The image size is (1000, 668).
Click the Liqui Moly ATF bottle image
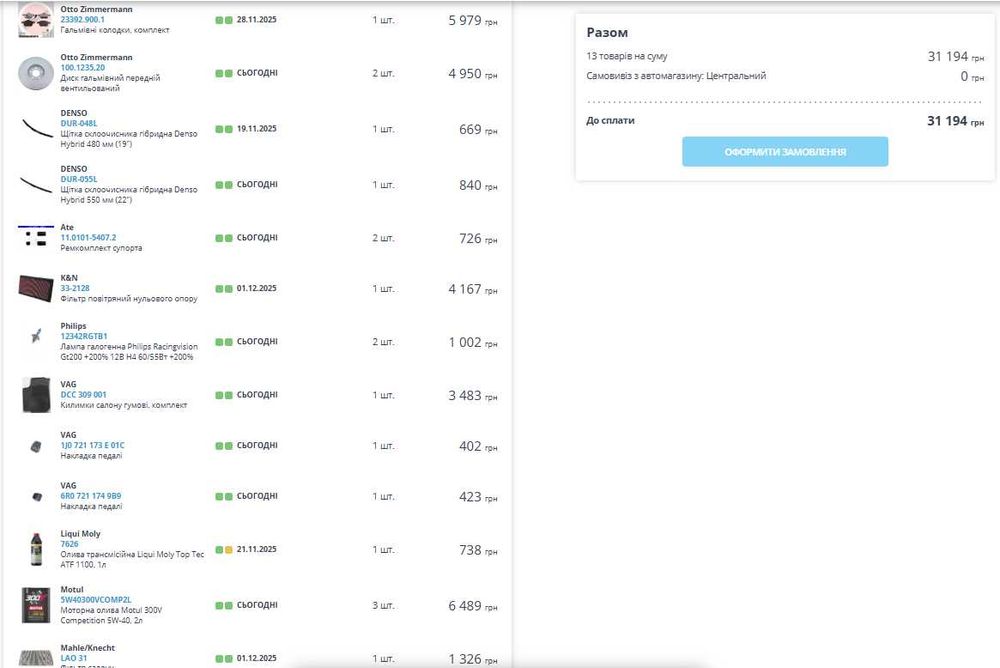36,550
